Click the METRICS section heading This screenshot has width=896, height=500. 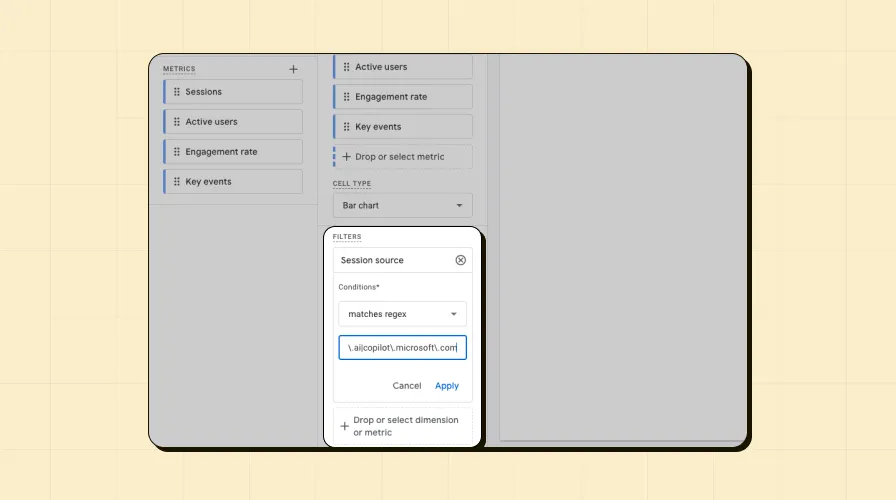click(179, 69)
